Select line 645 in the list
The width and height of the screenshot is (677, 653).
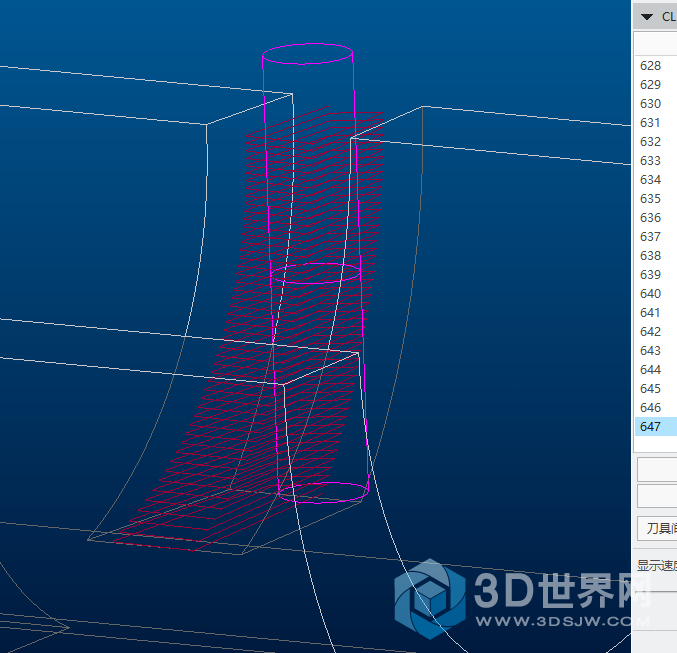click(656, 389)
